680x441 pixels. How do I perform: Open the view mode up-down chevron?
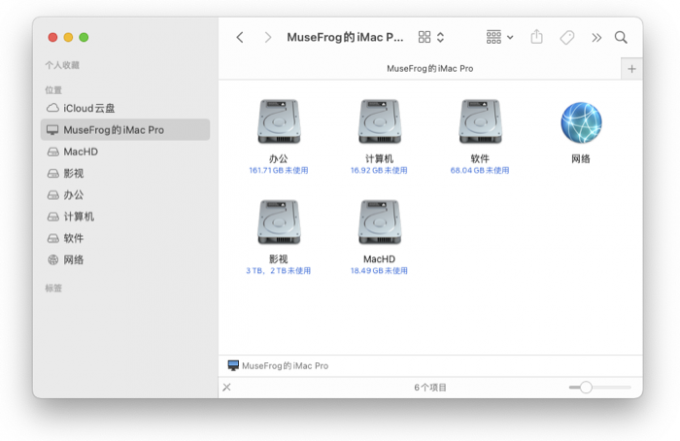[441, 37]
